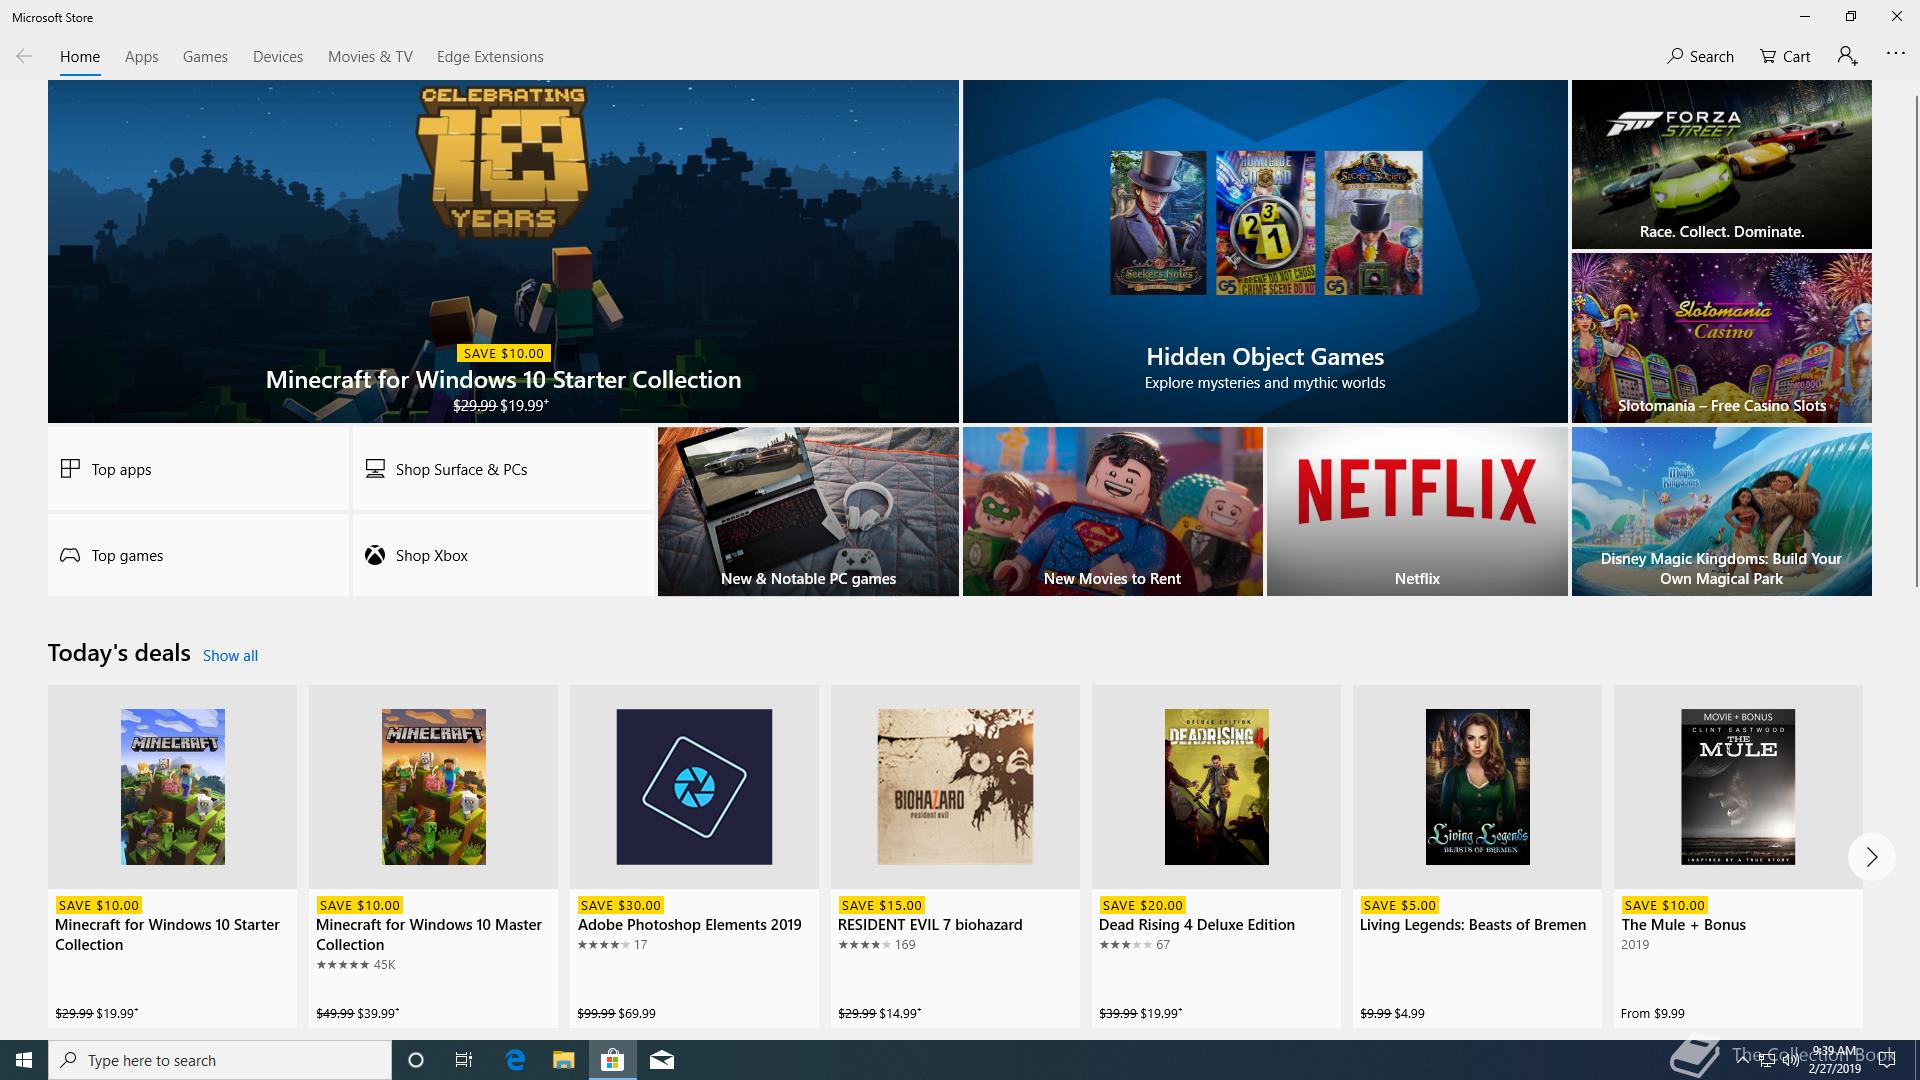The width and height of the screenshot is (1920, 1080).
Task: Click the vertical scrollbar of the Store
Action: [1915, 340]
